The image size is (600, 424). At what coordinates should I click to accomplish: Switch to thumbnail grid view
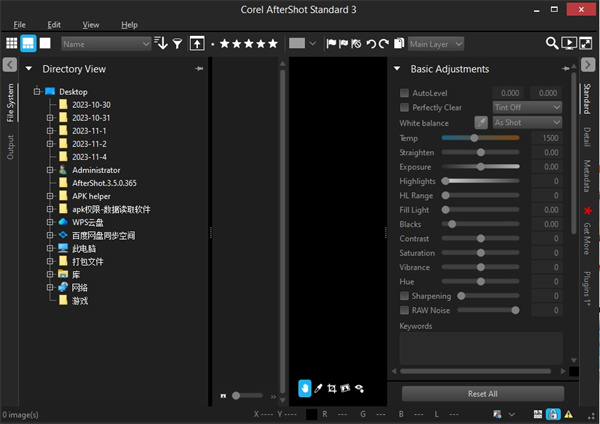[11, 43]
